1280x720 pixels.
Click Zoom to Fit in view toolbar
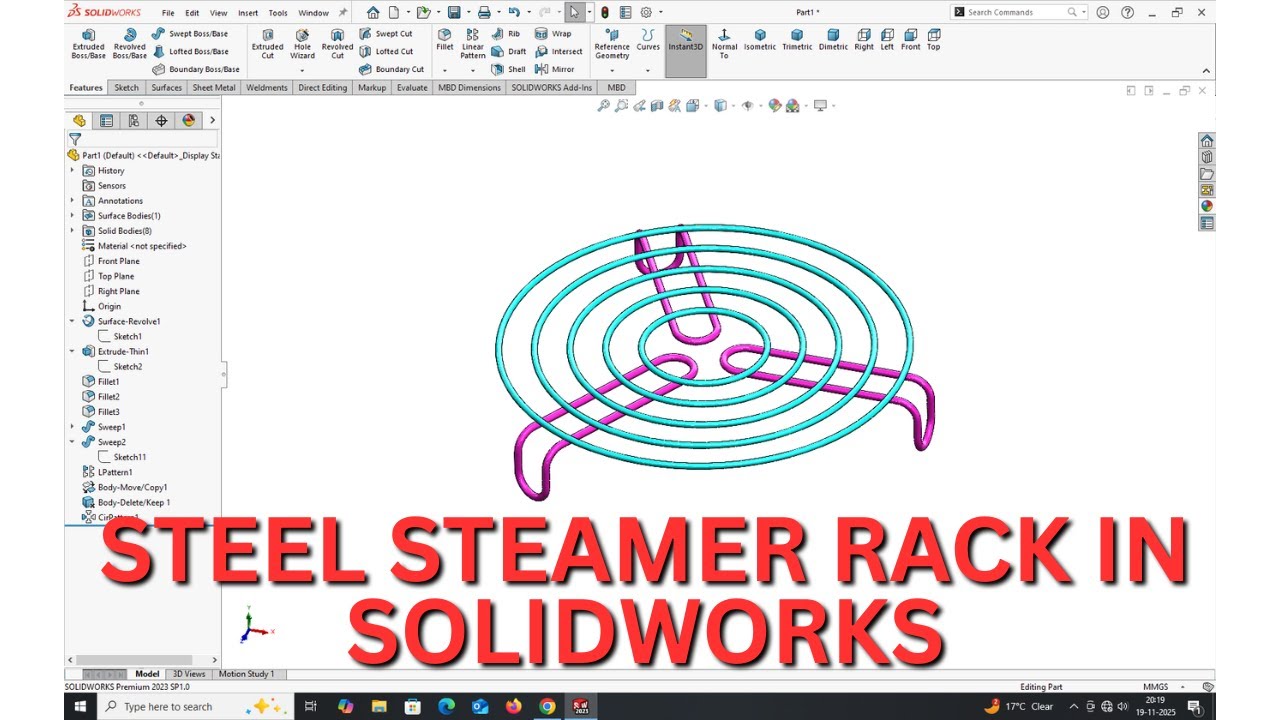coord(603,105)
